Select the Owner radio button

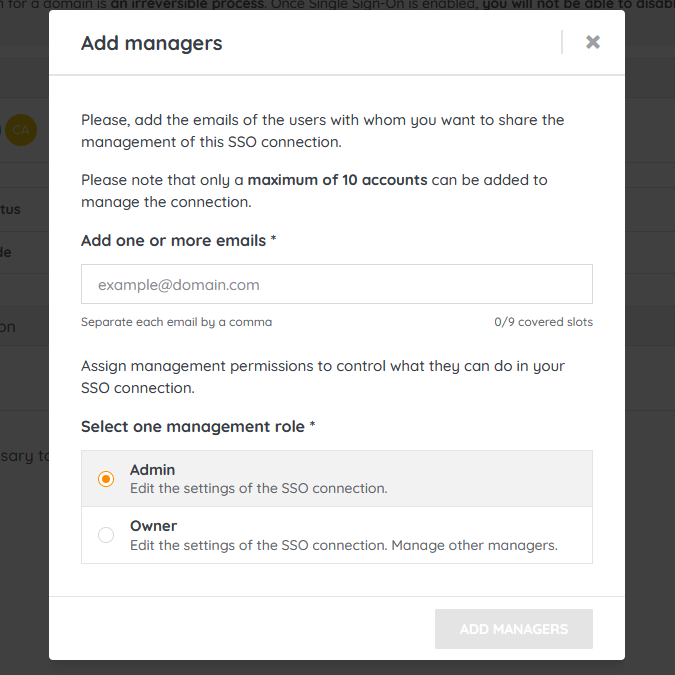click(x=106, y=535)
